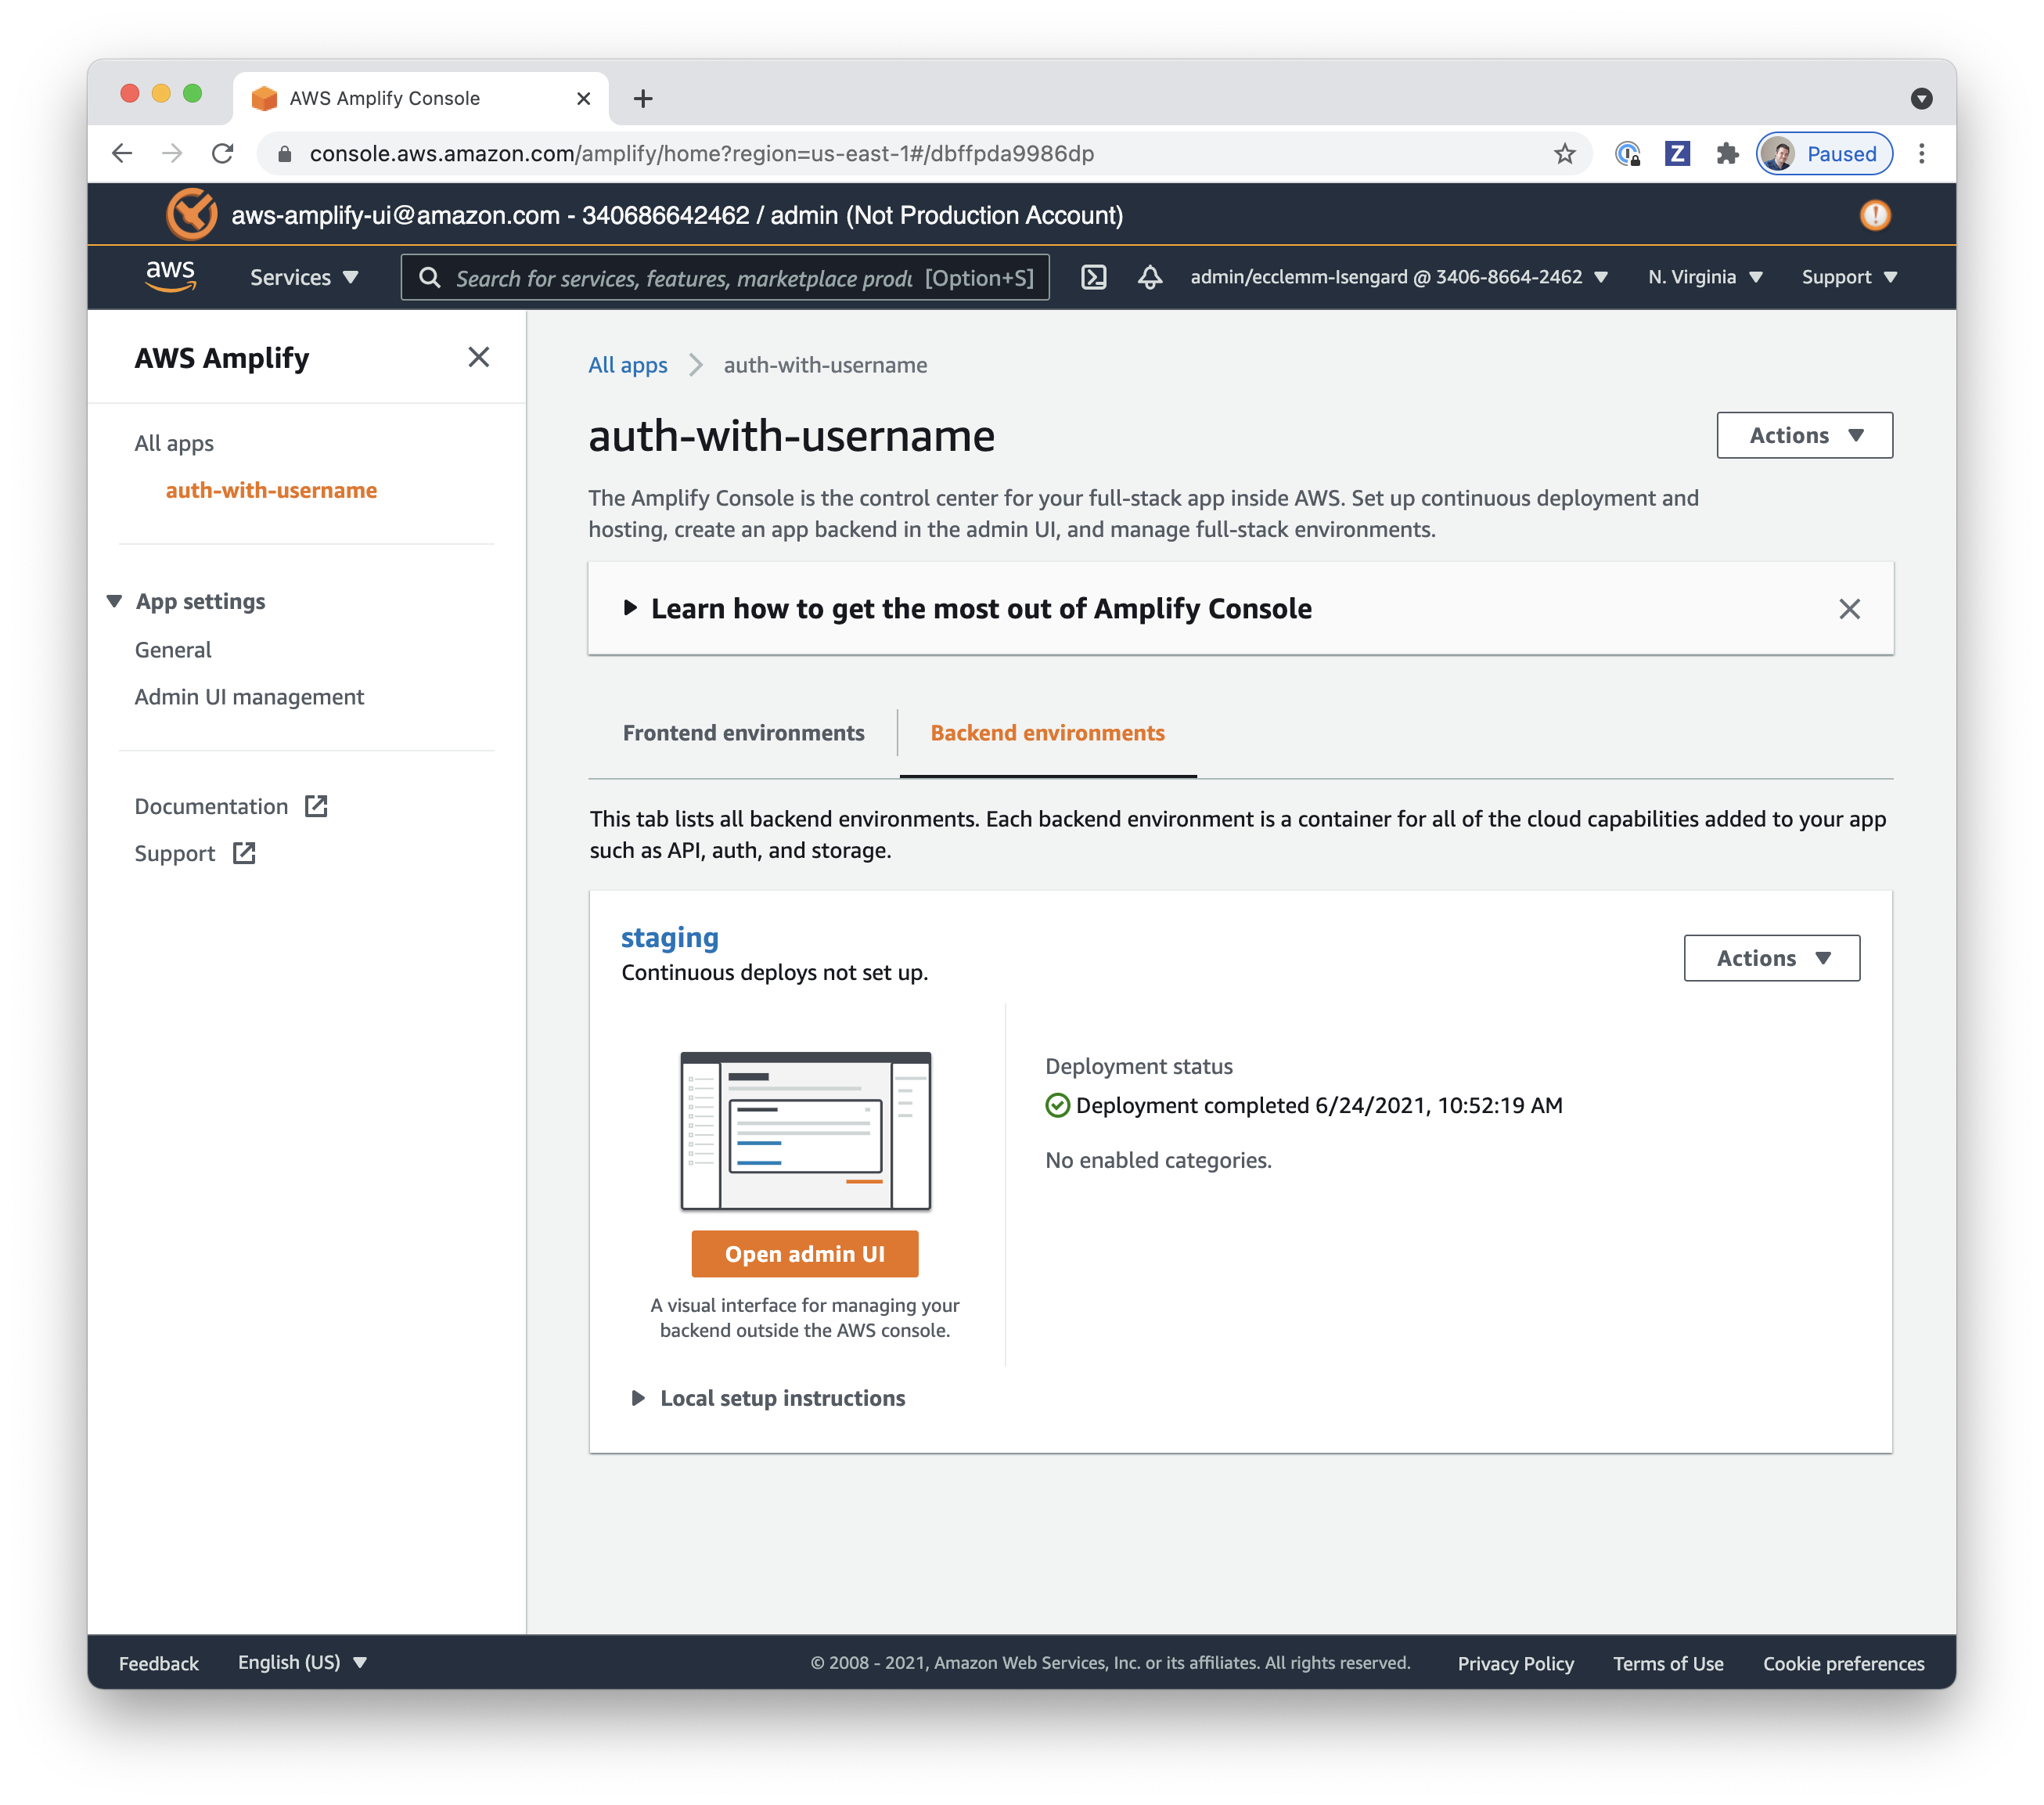Select the AWS Amplify Console browser tab
This screenshot has width=2044, height=1805.
click(421, 98)
